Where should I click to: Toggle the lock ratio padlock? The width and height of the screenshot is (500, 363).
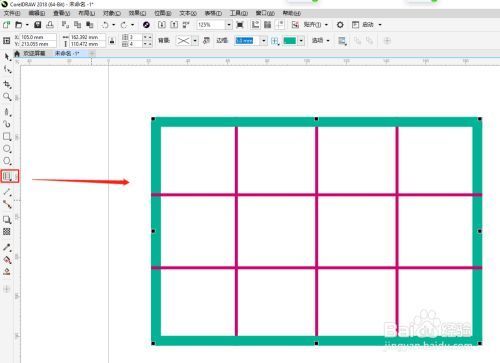tap(112, 41)
